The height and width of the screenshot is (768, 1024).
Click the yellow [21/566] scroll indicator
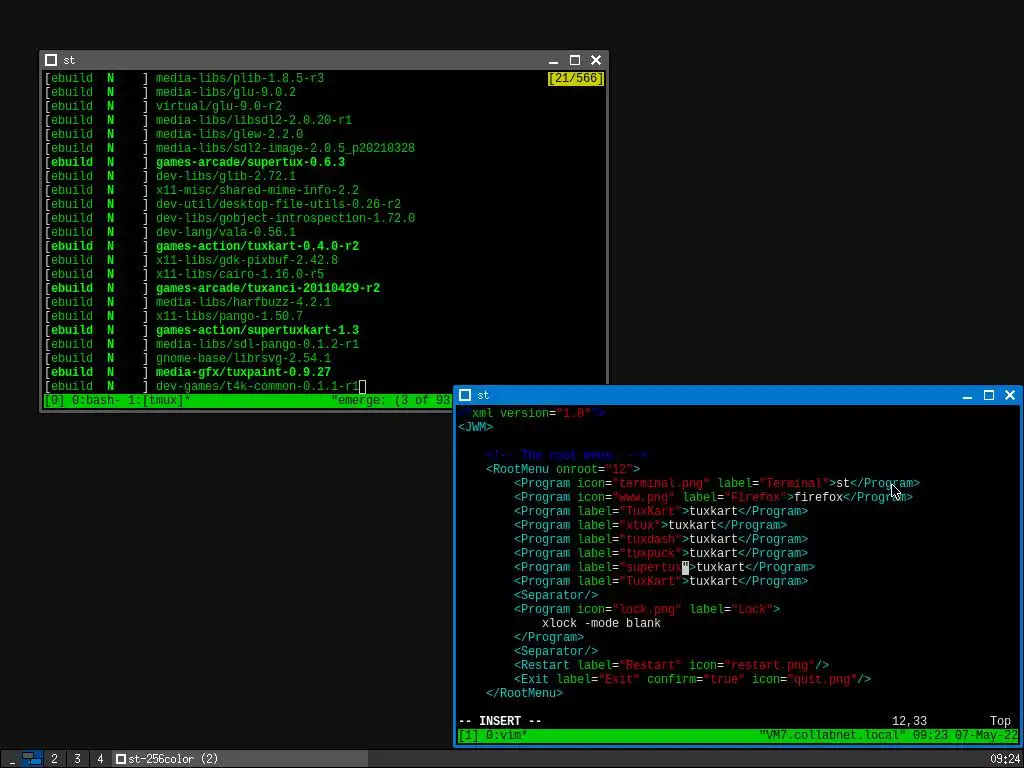575,78
